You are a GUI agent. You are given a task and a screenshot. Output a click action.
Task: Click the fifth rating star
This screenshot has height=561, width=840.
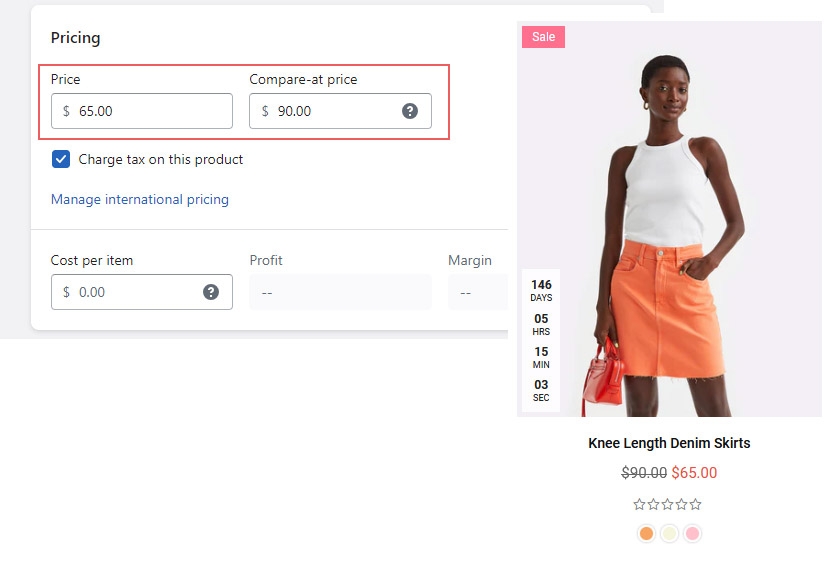pyautogui.click(x=696, y=505)
